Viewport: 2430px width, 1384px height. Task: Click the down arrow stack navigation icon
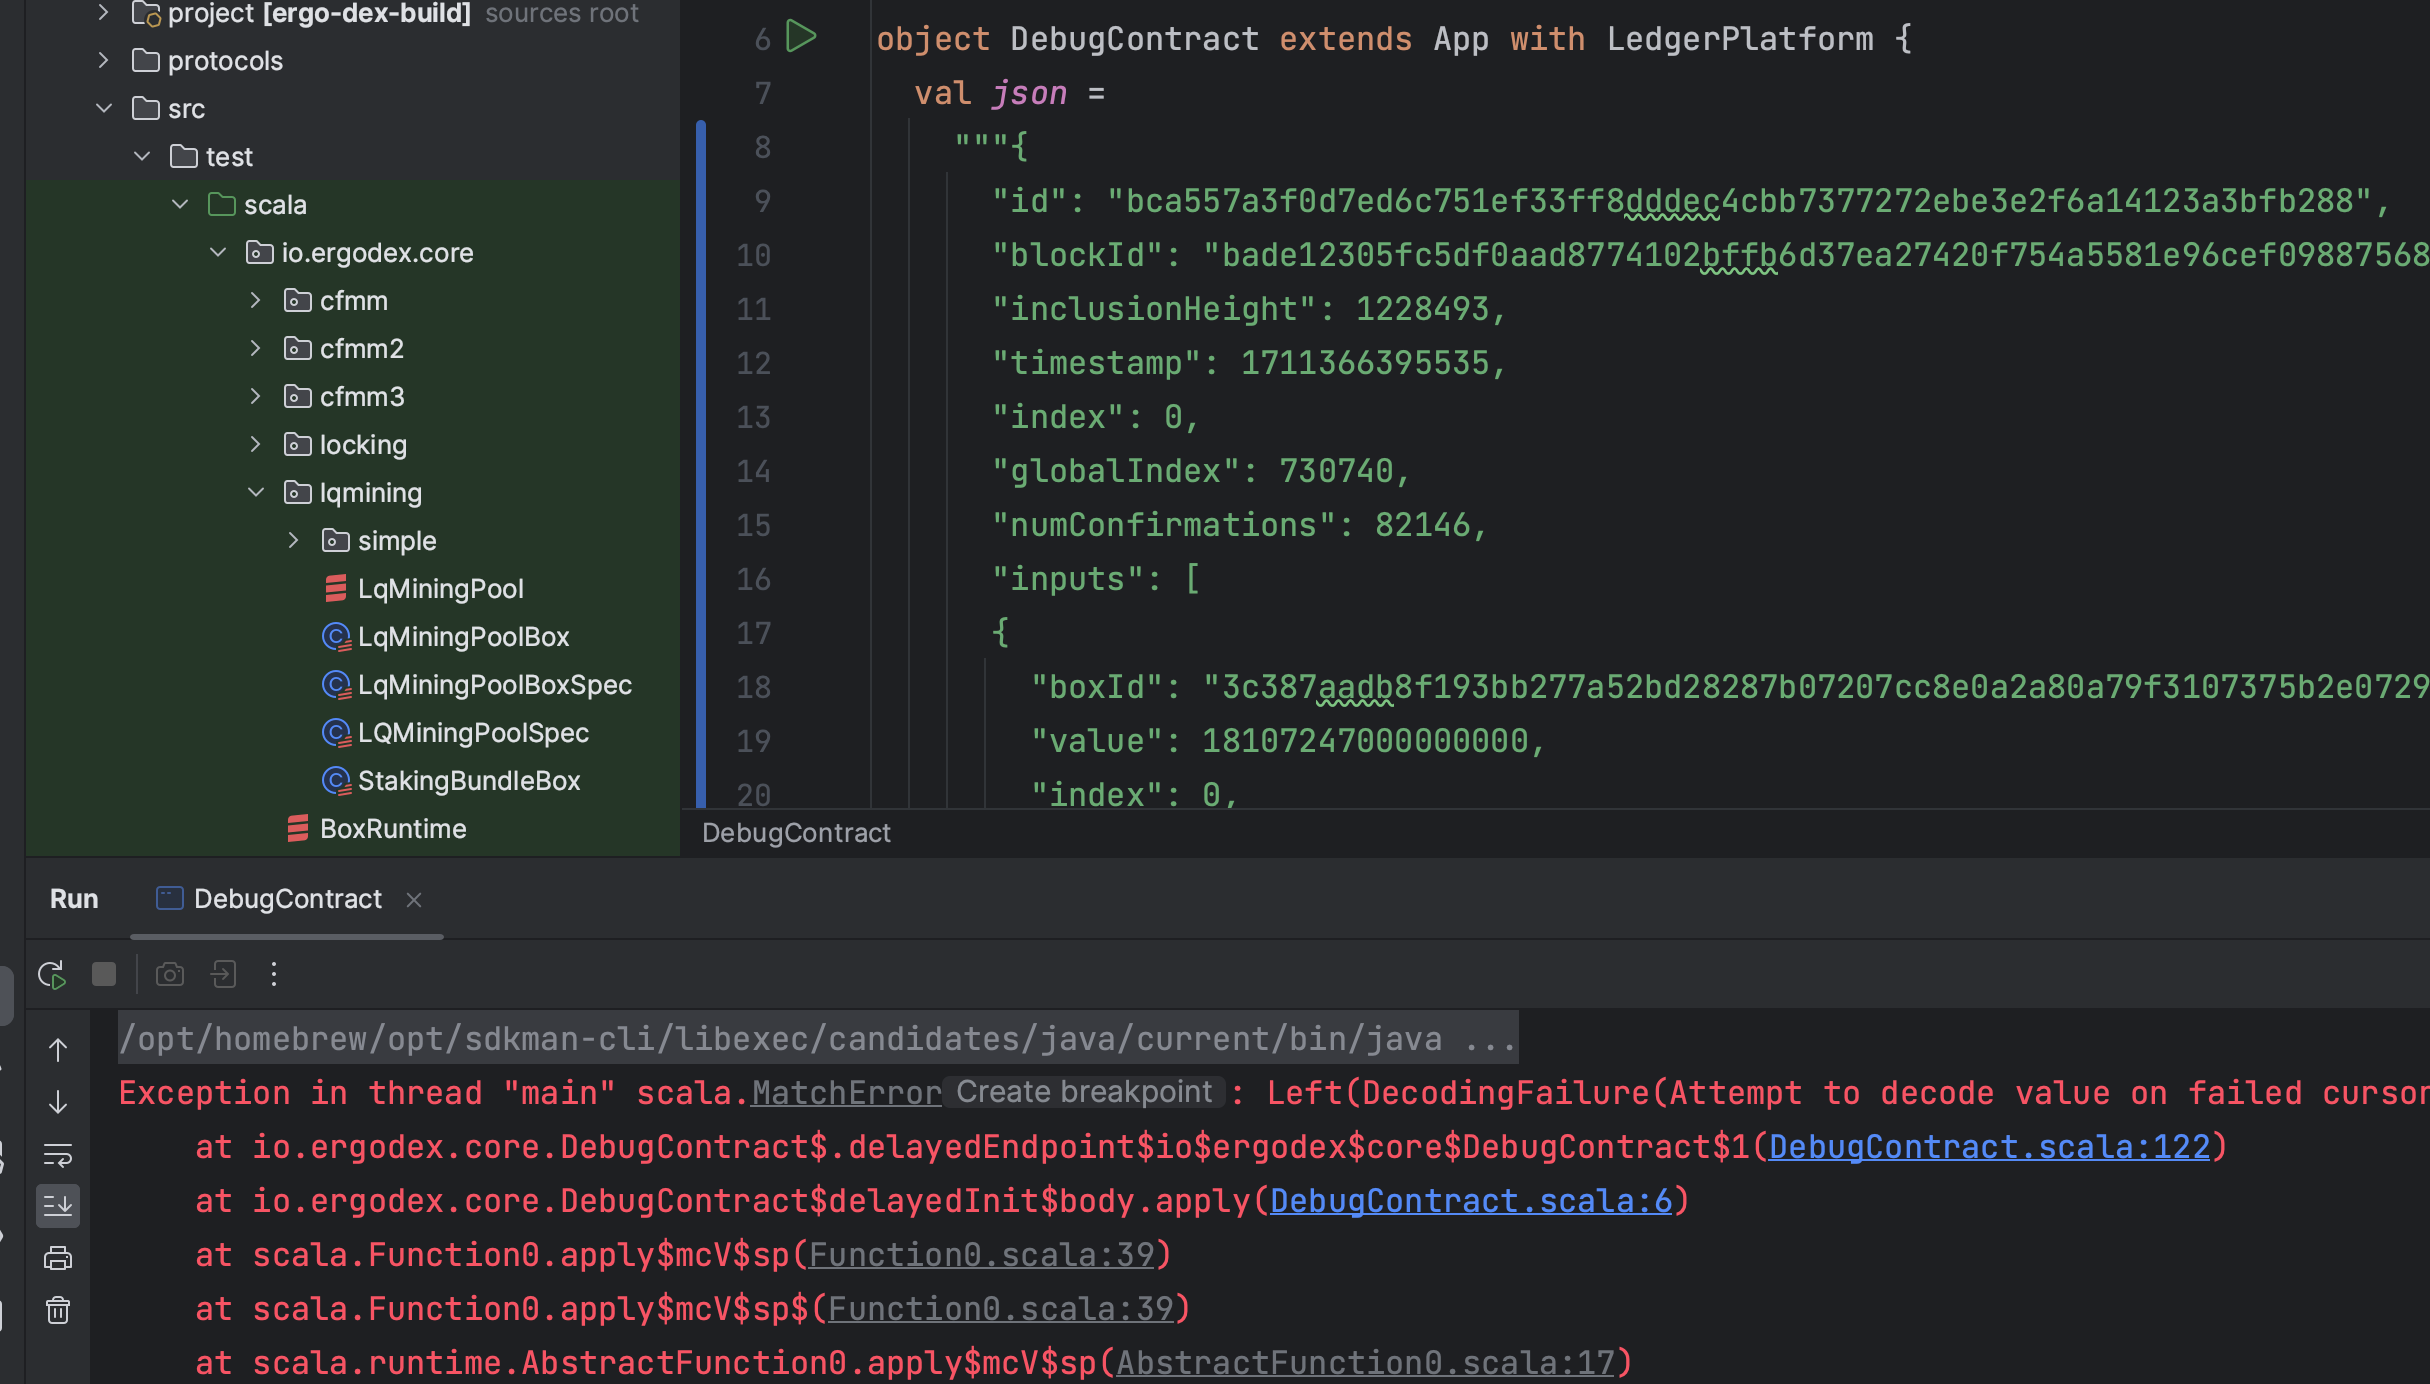(x=58, y=1102)
